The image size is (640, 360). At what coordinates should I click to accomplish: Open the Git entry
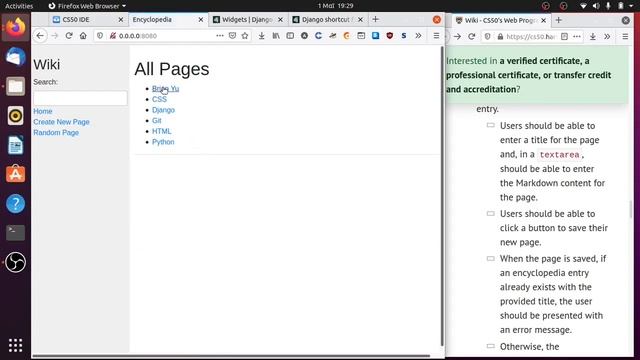(x=157, y=120)
